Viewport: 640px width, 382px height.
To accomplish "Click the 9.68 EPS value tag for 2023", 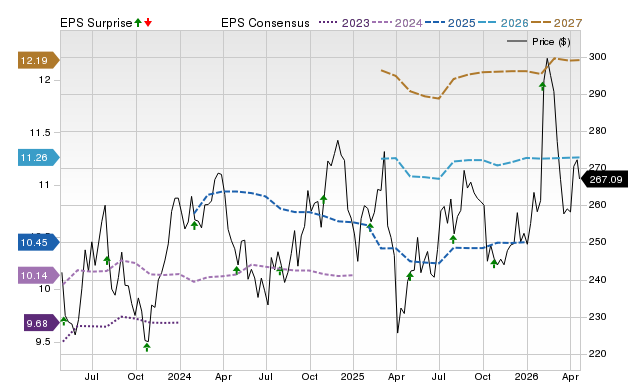I will (x=42, y=323).
